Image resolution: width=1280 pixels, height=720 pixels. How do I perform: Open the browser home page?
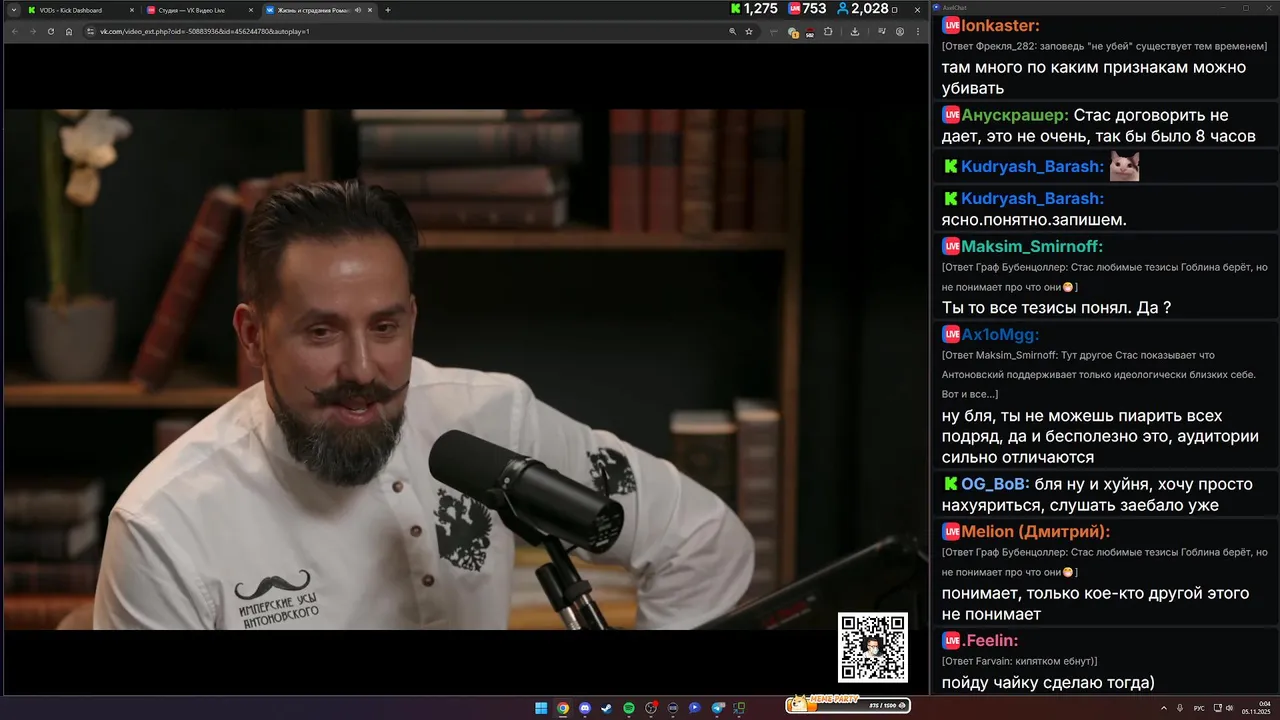pyautogui.click(x=69, y=31)
